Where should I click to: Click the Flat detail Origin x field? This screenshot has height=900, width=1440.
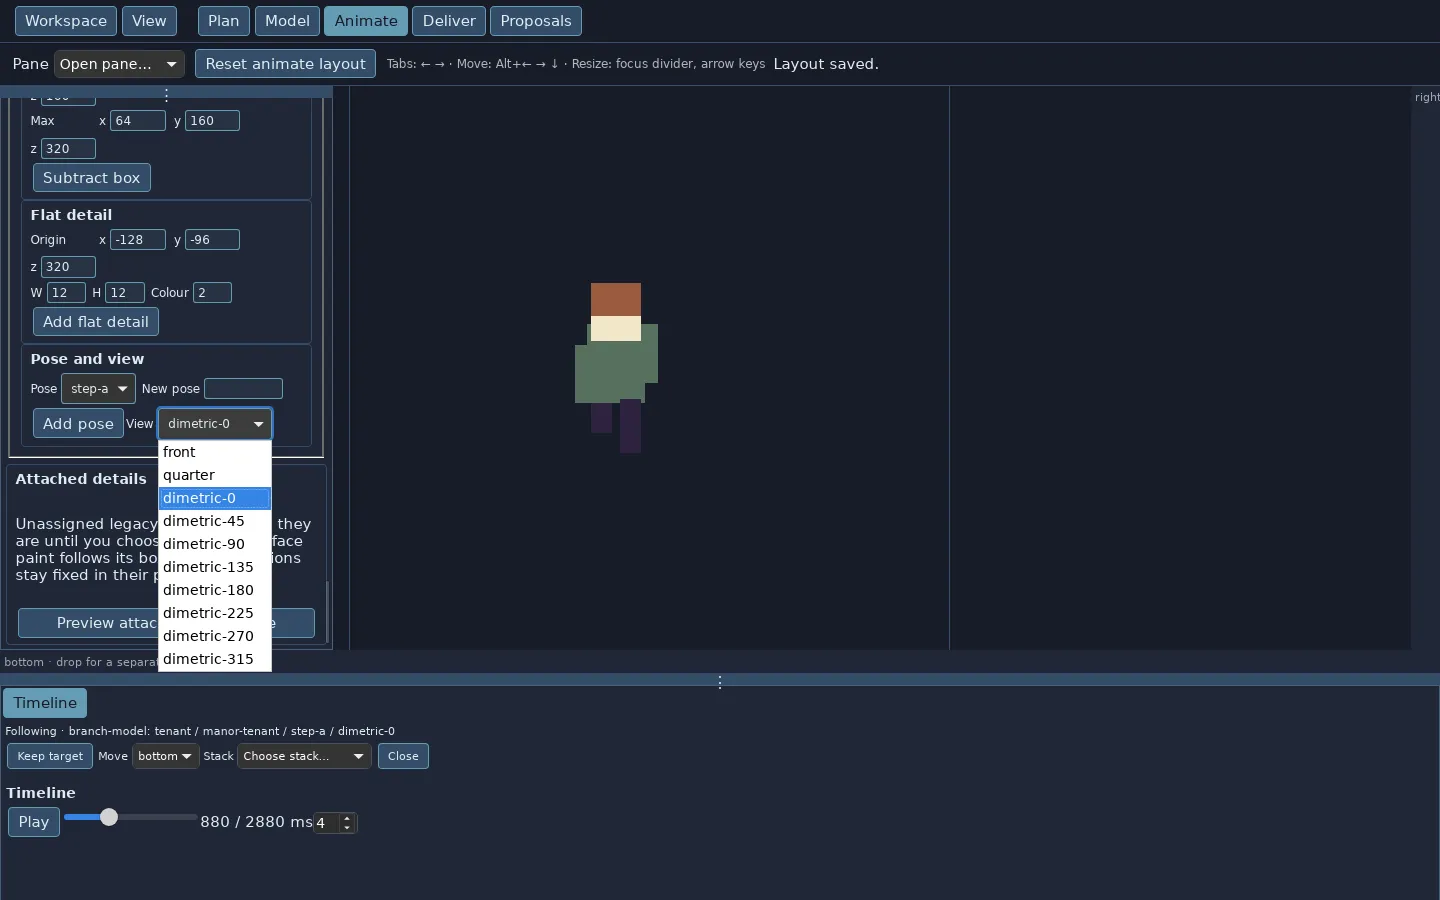tap(138, 240)
